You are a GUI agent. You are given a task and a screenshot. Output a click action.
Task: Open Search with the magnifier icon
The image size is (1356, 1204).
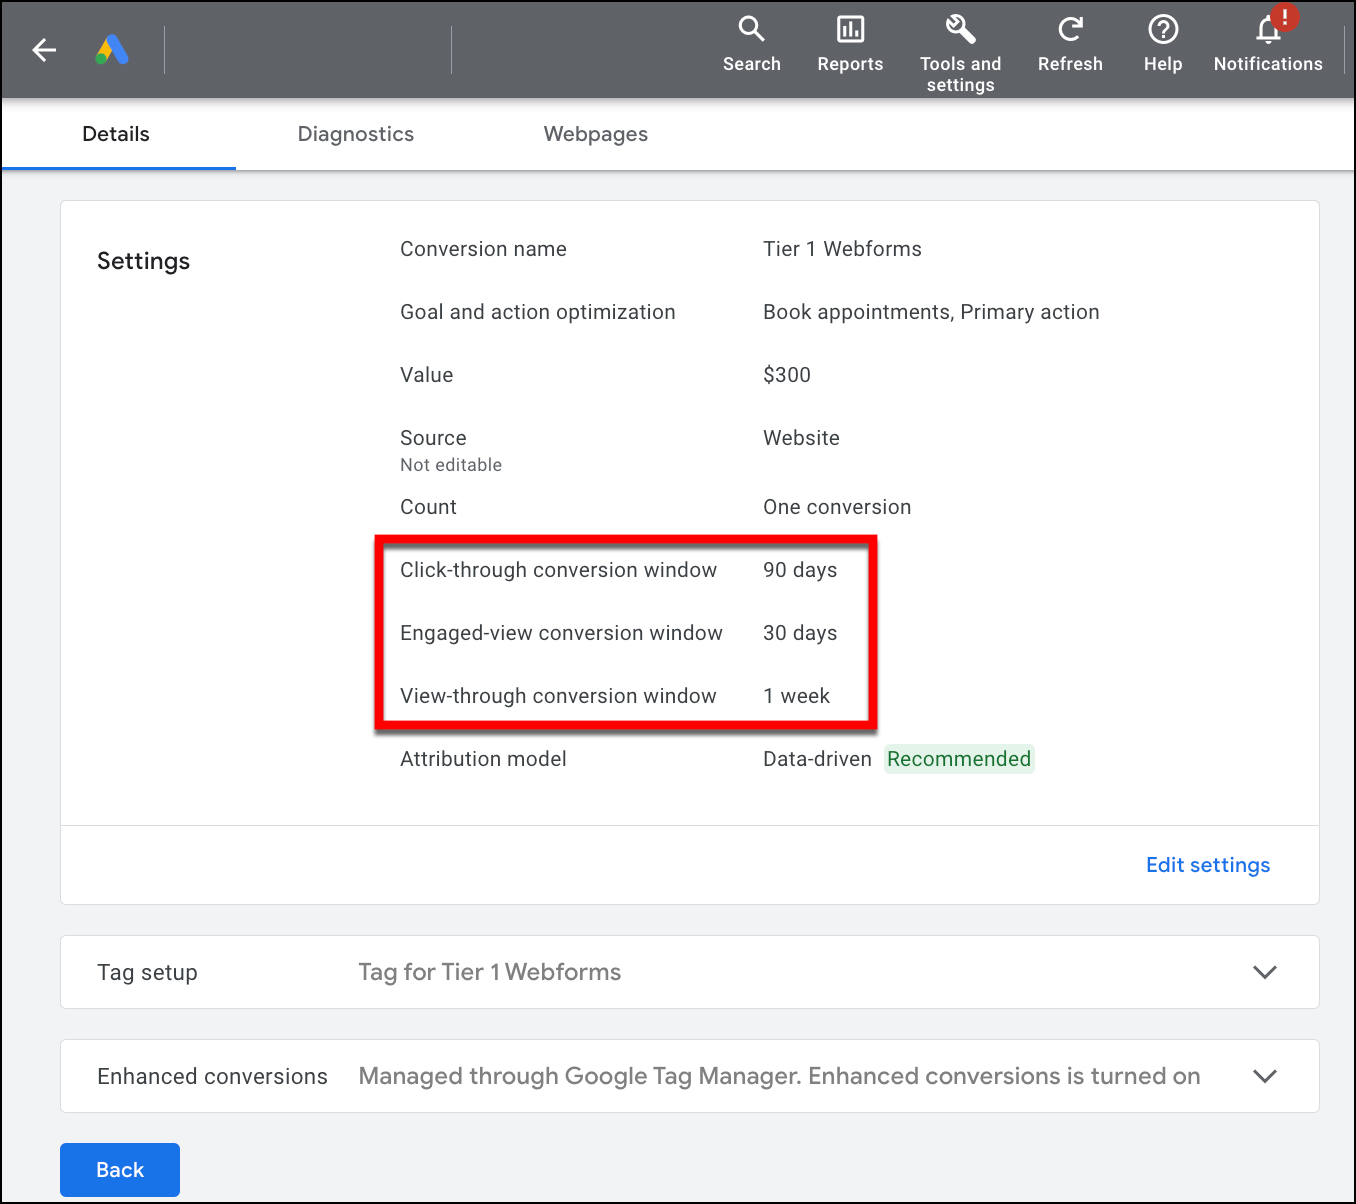click(751, 30)
